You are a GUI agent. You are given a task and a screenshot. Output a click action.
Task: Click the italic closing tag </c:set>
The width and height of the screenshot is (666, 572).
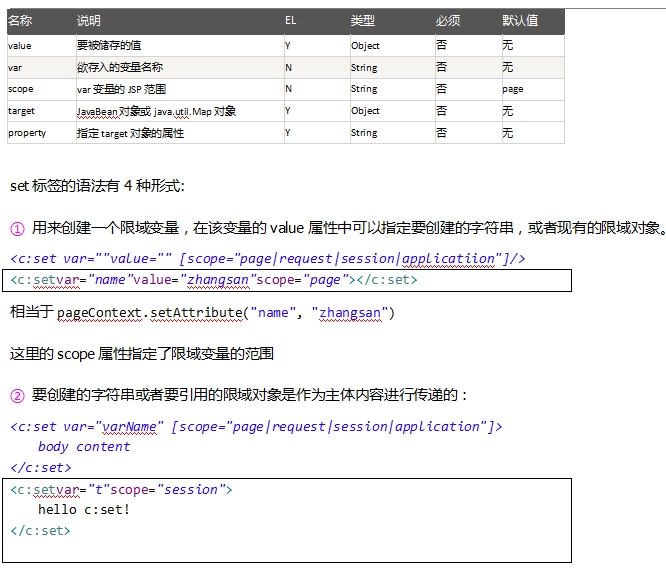[x=41, y=468]
